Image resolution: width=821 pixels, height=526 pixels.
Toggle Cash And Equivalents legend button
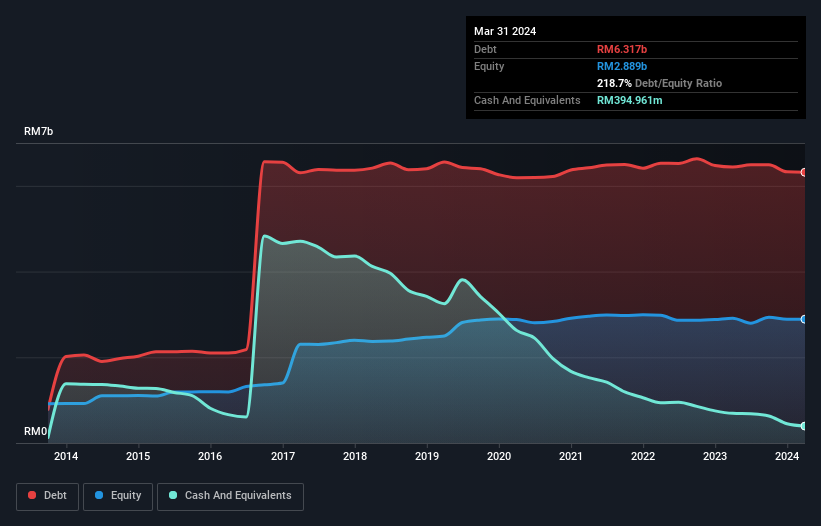[x=230, y=496]
